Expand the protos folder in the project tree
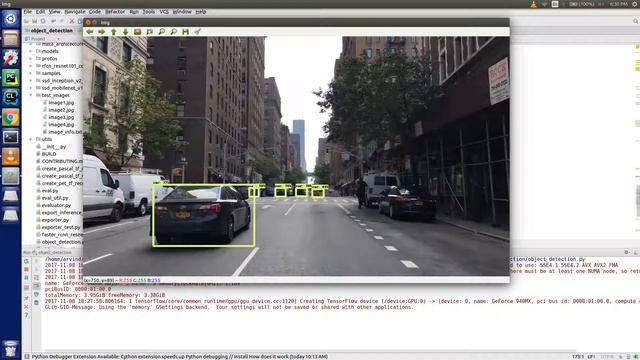 pyautogui.click(x=31, y=59)
